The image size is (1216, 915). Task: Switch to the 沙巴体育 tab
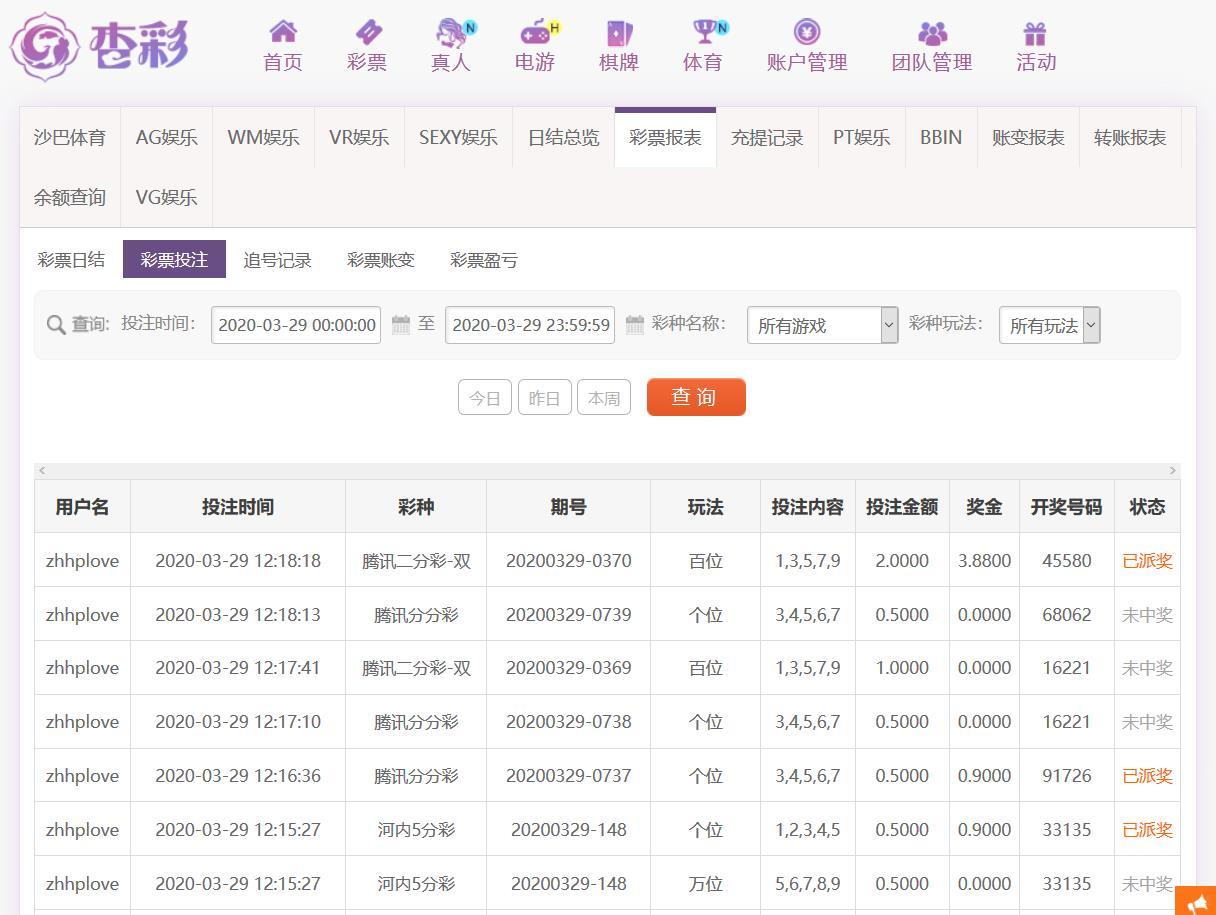click(x=70, y=138)
